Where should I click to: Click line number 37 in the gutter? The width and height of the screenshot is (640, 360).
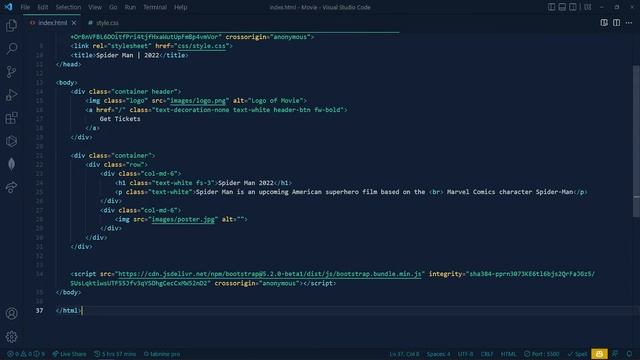point(39,310)
